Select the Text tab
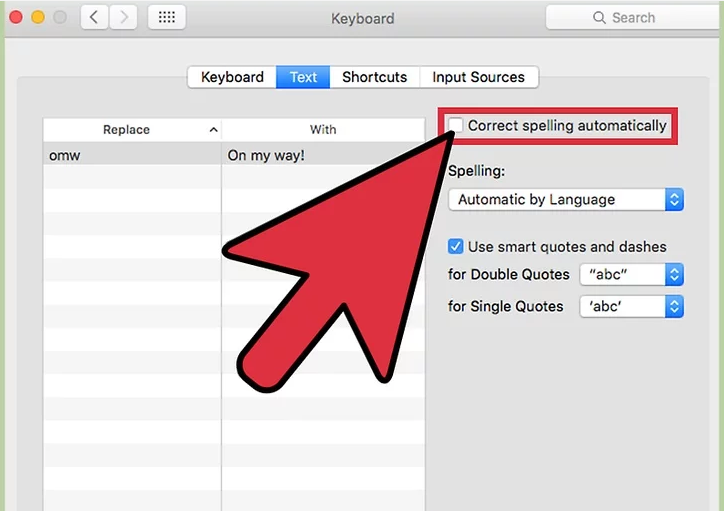Image resolution: width=724 pixels, height=511 pixels. click(303, 77)
